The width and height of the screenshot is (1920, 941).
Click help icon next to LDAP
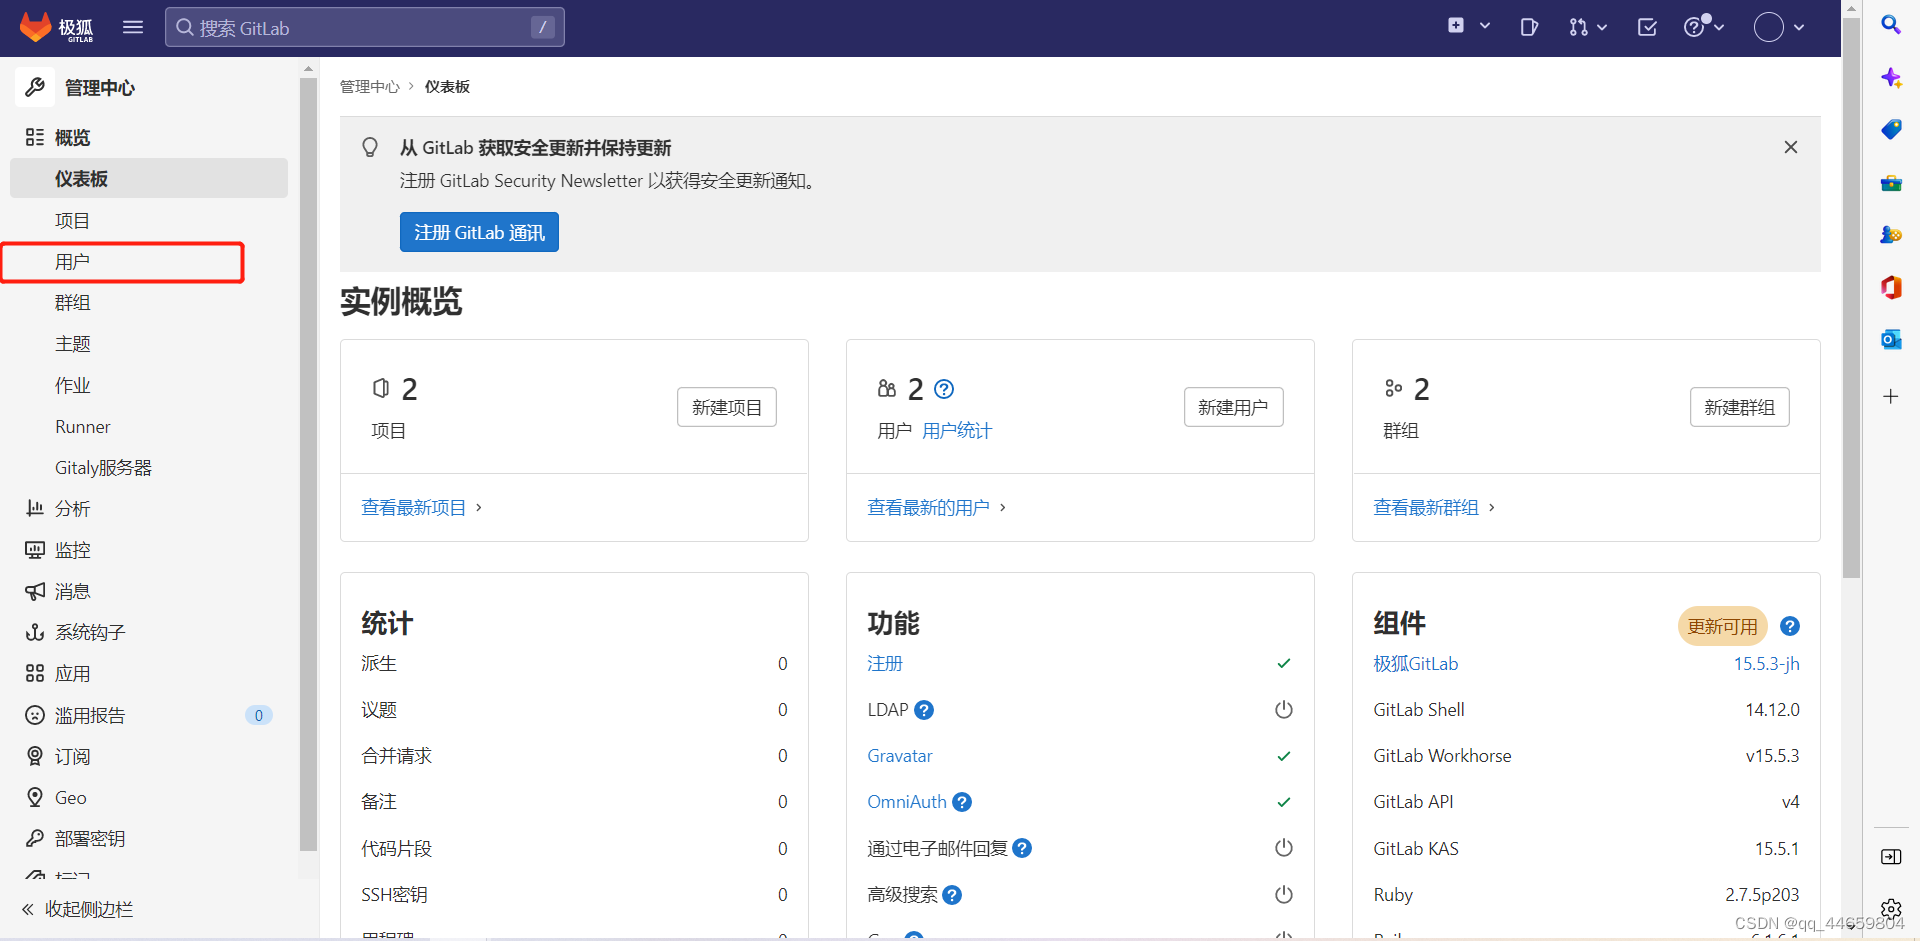[x=924, y=710]
